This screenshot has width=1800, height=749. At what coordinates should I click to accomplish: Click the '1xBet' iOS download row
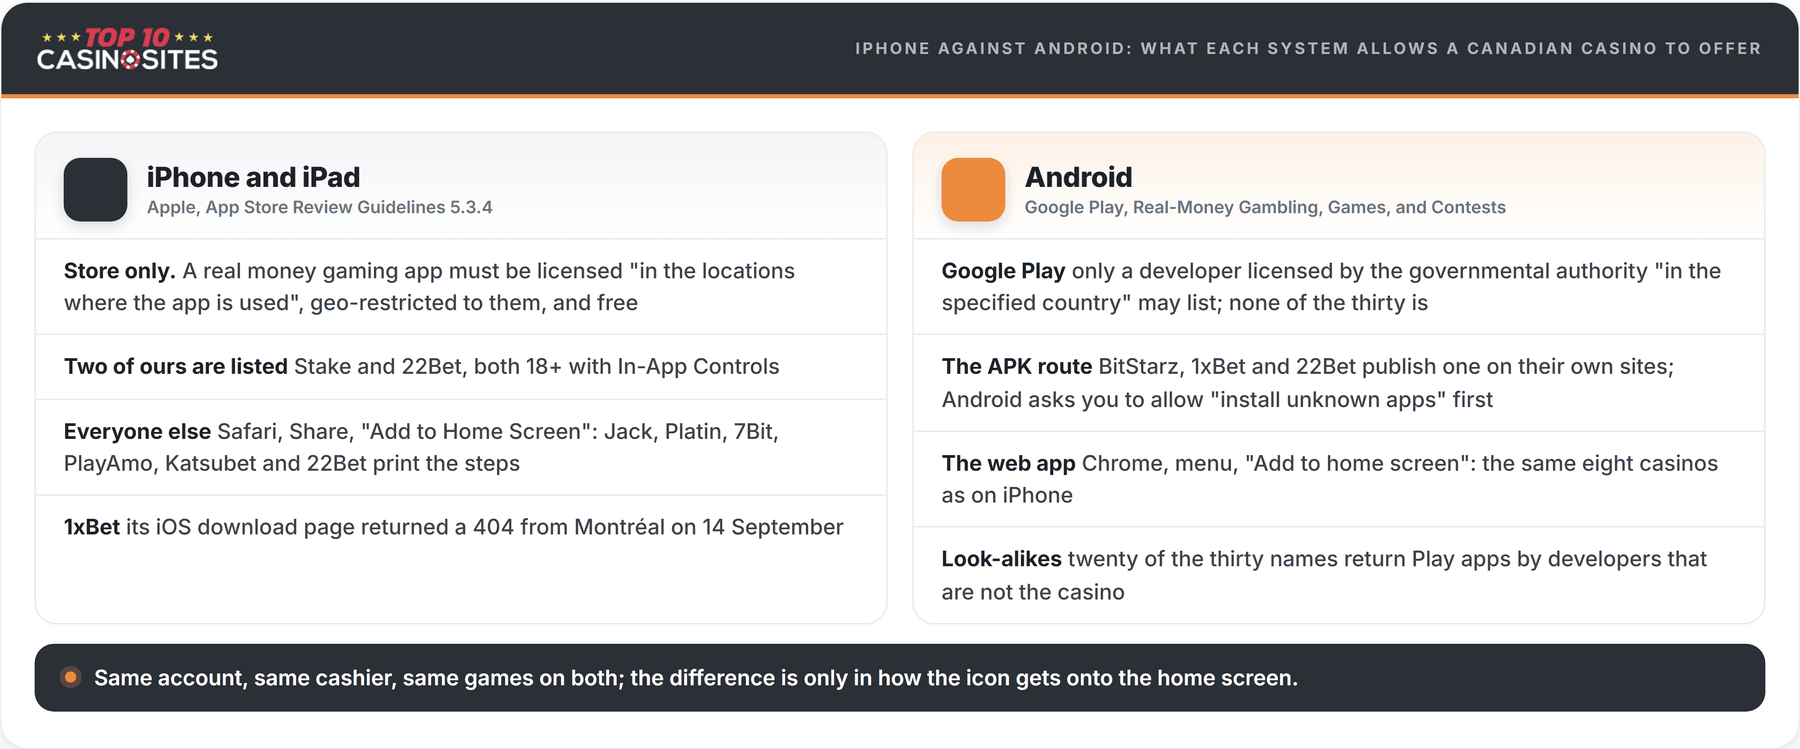(461, 527)
